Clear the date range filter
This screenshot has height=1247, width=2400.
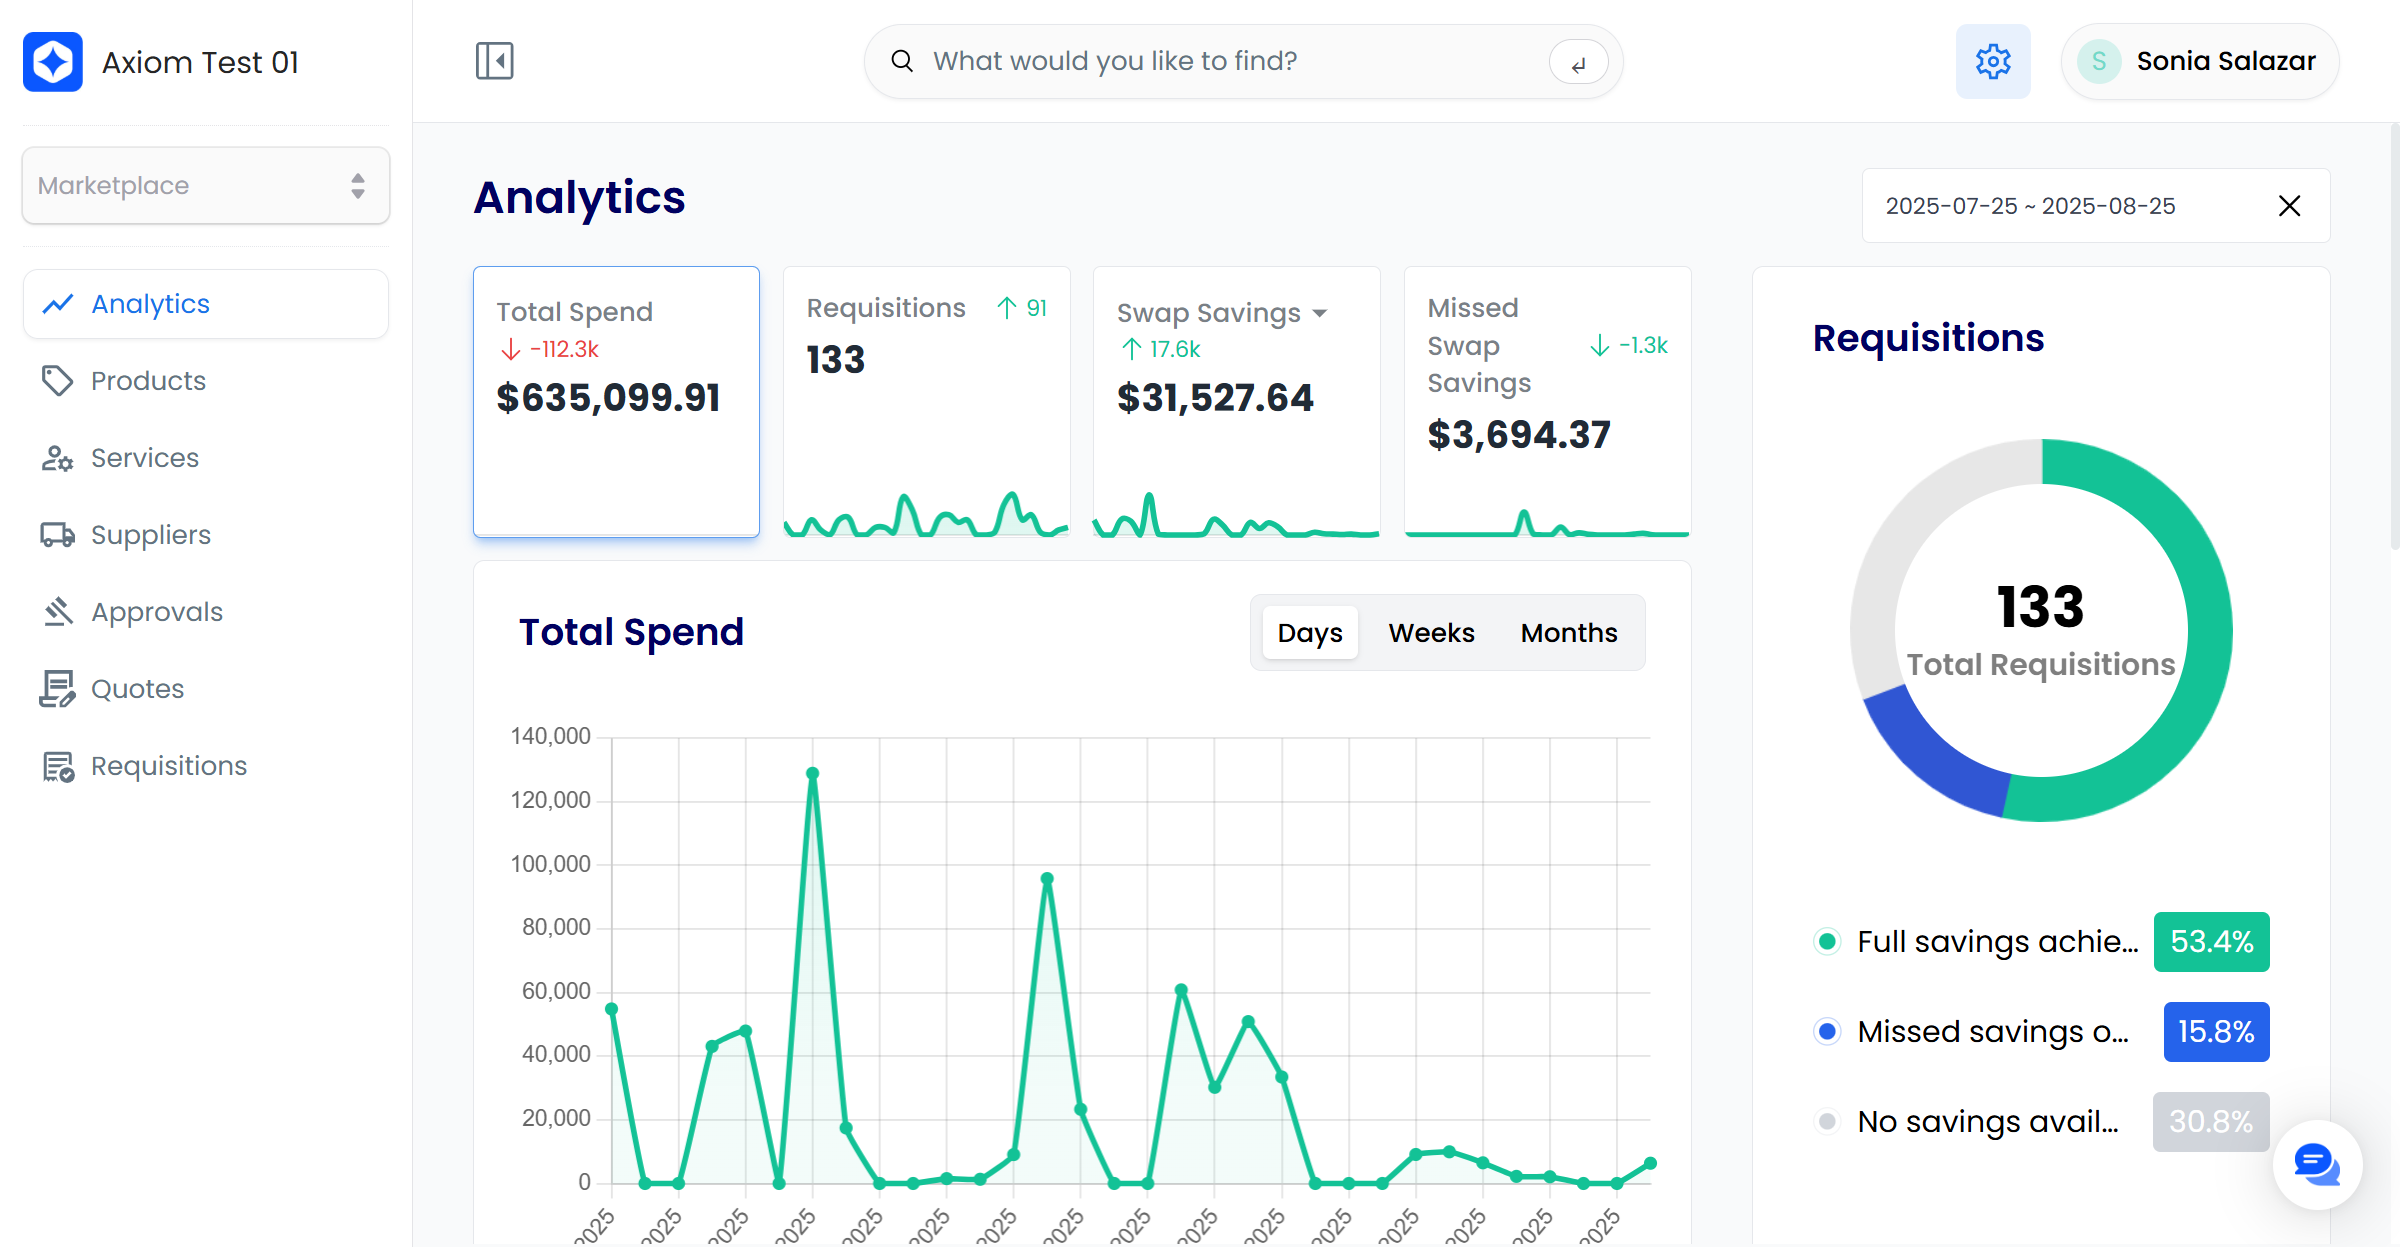pos(2289,206)
